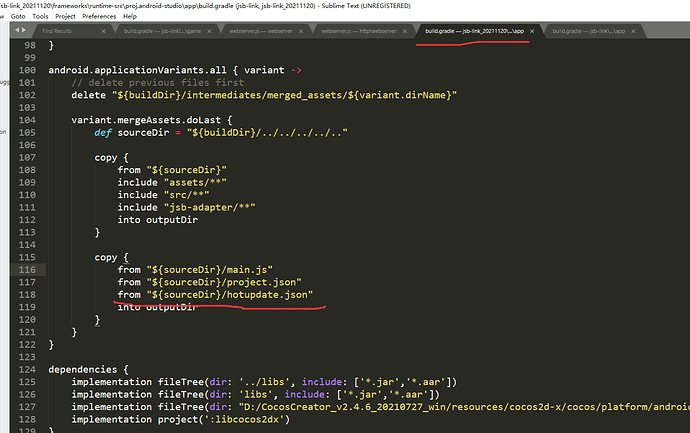Open the Tools menu
This screenshot has width=690, height=433.
(40, 16)
